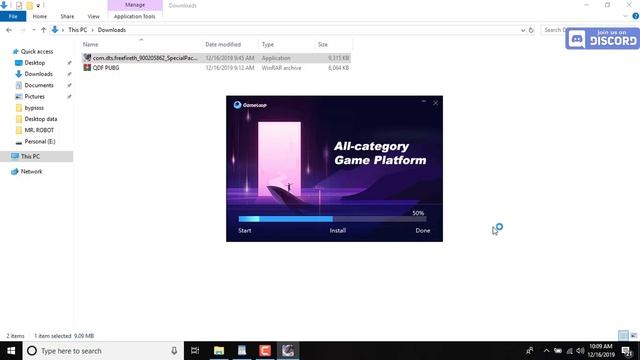Image resolution: width=640 pixels, height=360 pixels.
Task: Click the People tray icon
Action: click(530, 351)
